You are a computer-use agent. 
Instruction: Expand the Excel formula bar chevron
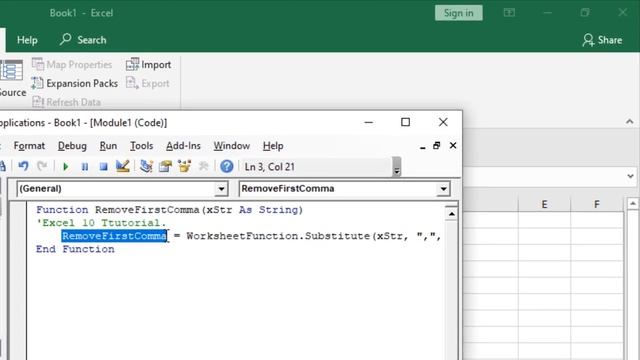coord(630,177)
